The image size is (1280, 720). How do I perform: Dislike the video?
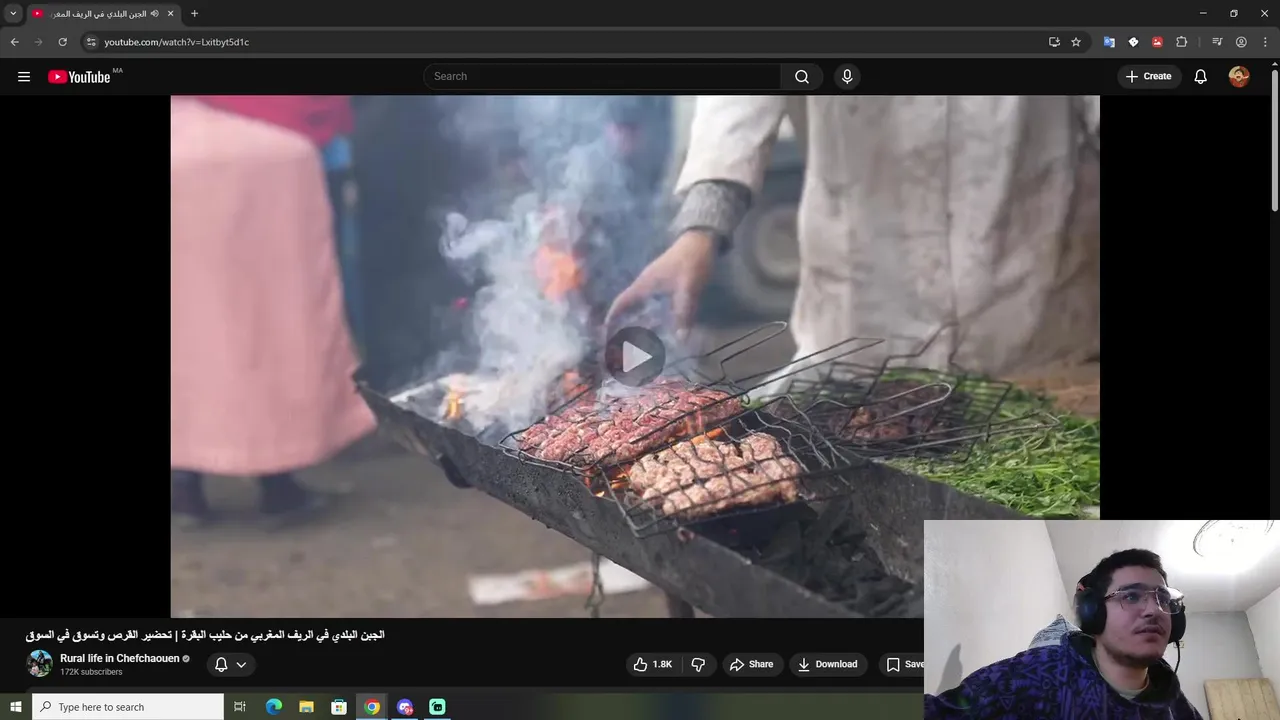tap(698, 664)
